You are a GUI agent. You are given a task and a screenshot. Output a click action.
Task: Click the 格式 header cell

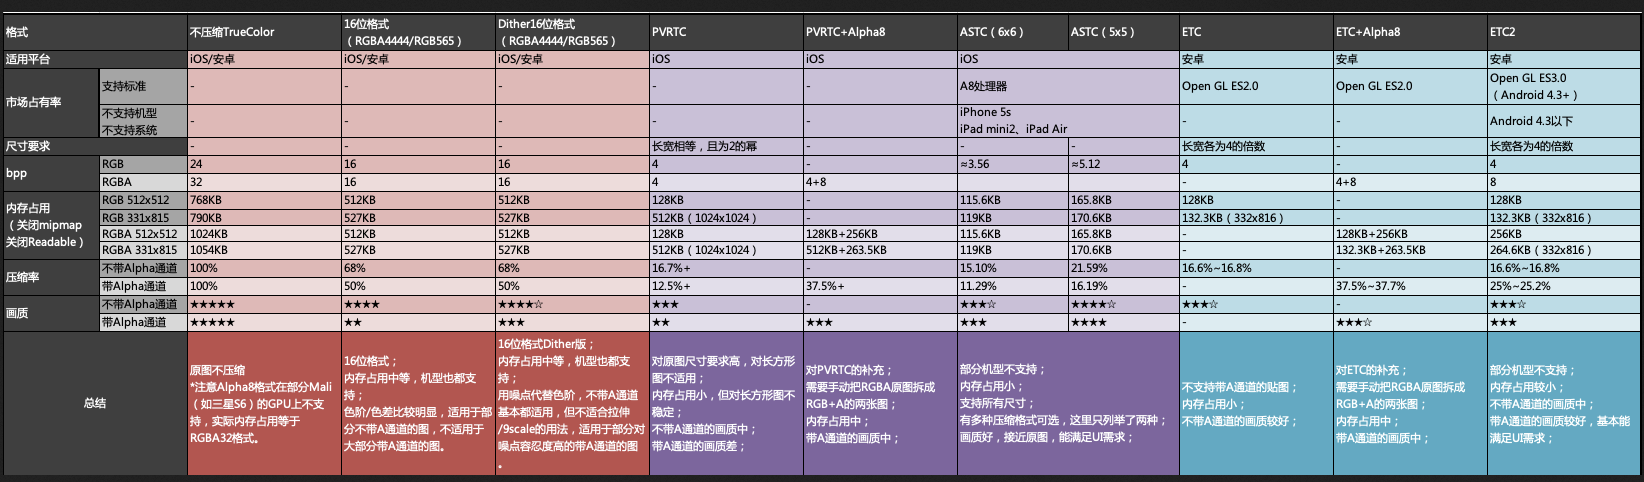click(x=94, y=32)
